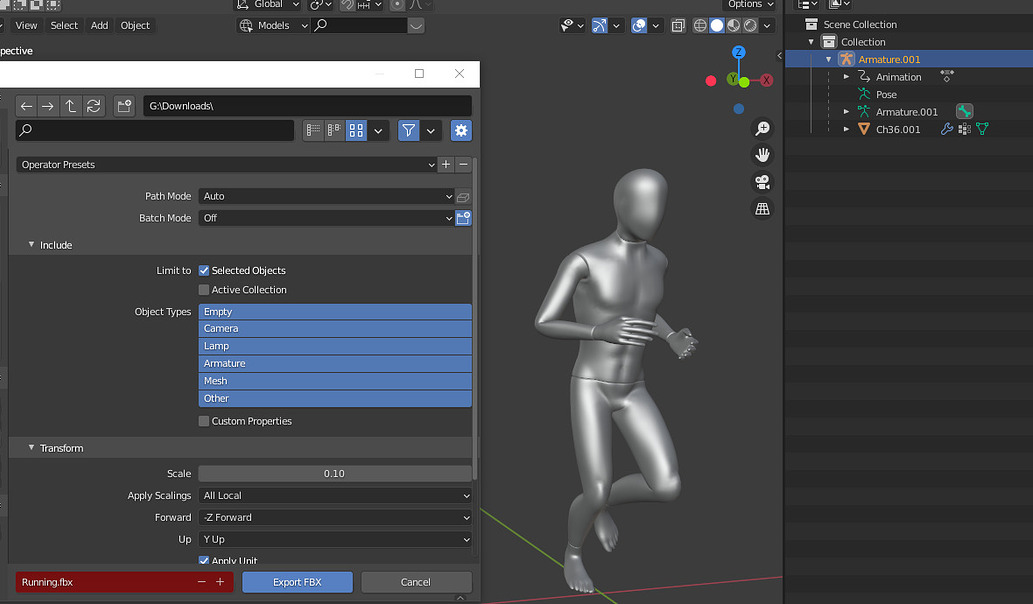Click Export FBX button

point(297,582)
